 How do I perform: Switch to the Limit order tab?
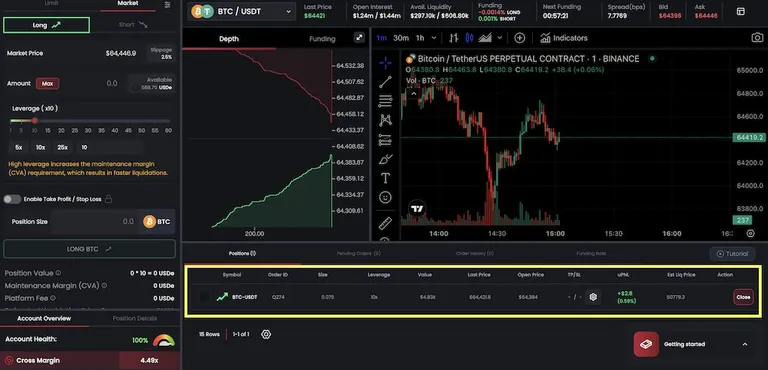(51, 3)
